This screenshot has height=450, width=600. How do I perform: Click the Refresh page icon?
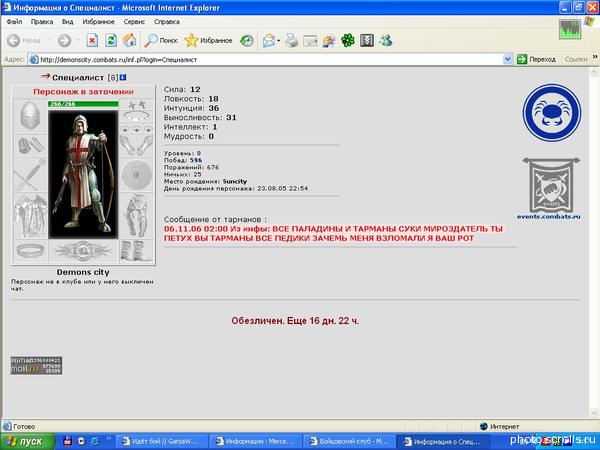pos(111,40)
